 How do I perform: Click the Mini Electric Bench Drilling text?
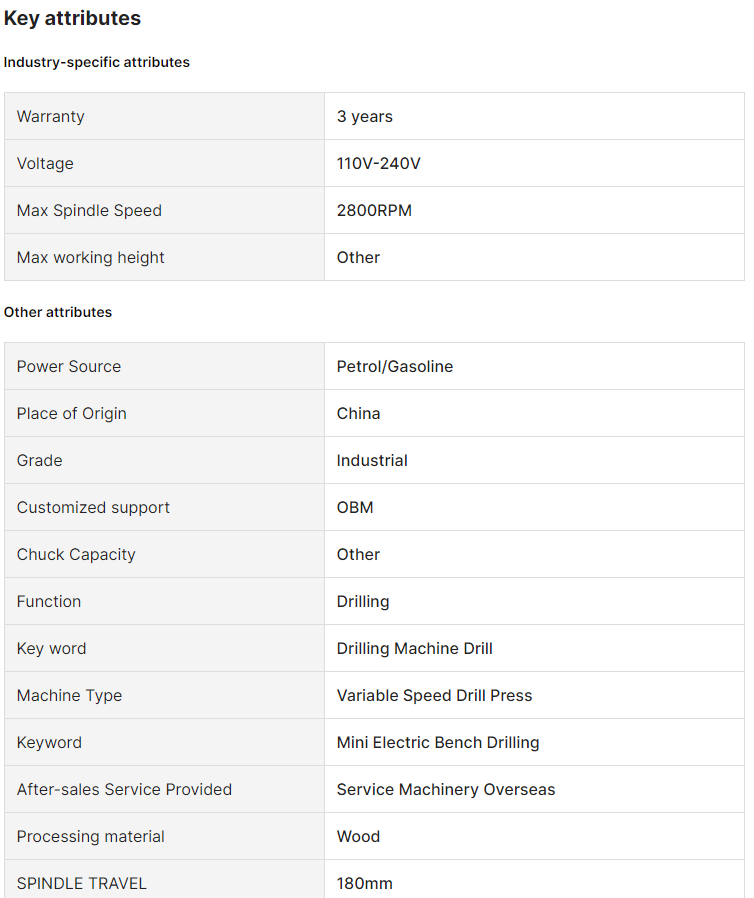438,743
